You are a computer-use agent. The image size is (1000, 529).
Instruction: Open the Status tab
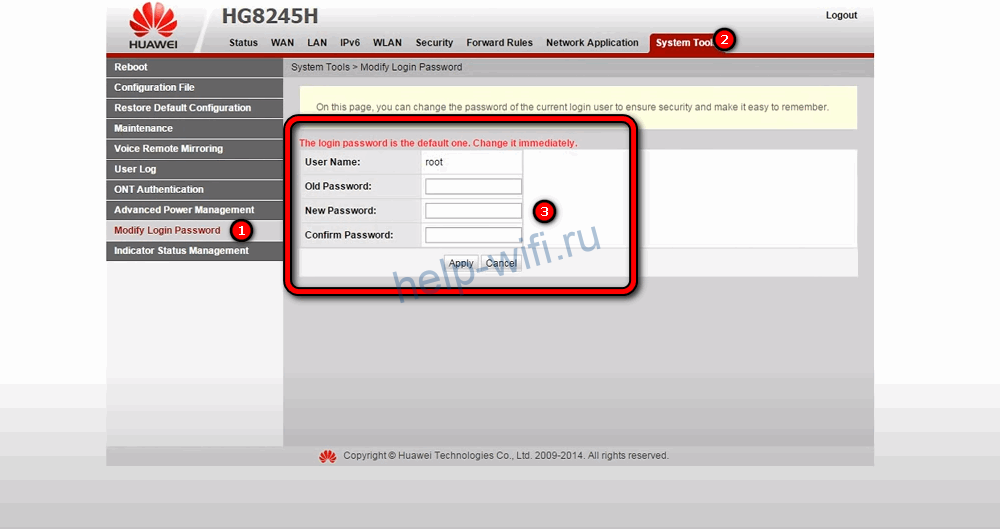[x=243, y=43]
